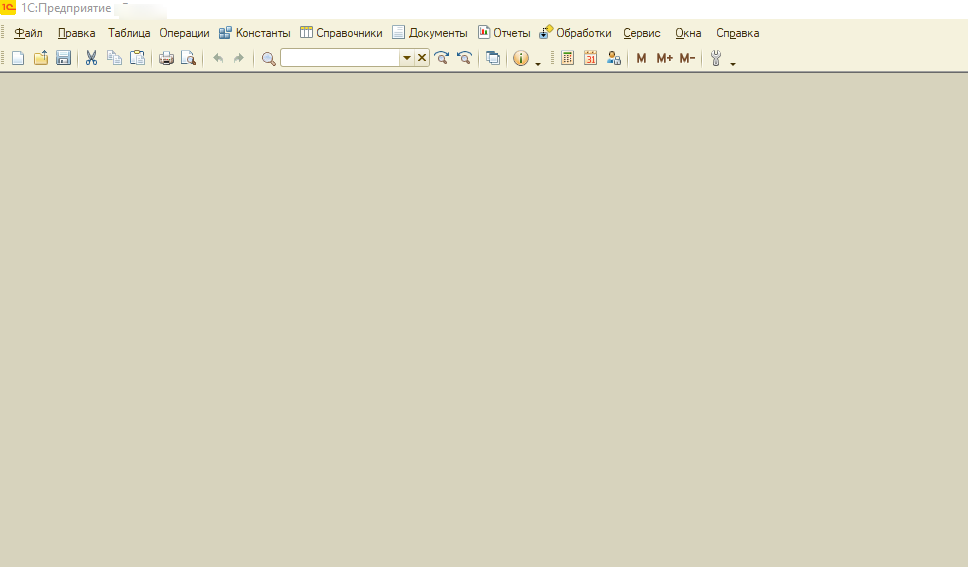Viewport: 968px width, 567px height.
Task: Open the Сервис menu
Action: click(641, 33)
